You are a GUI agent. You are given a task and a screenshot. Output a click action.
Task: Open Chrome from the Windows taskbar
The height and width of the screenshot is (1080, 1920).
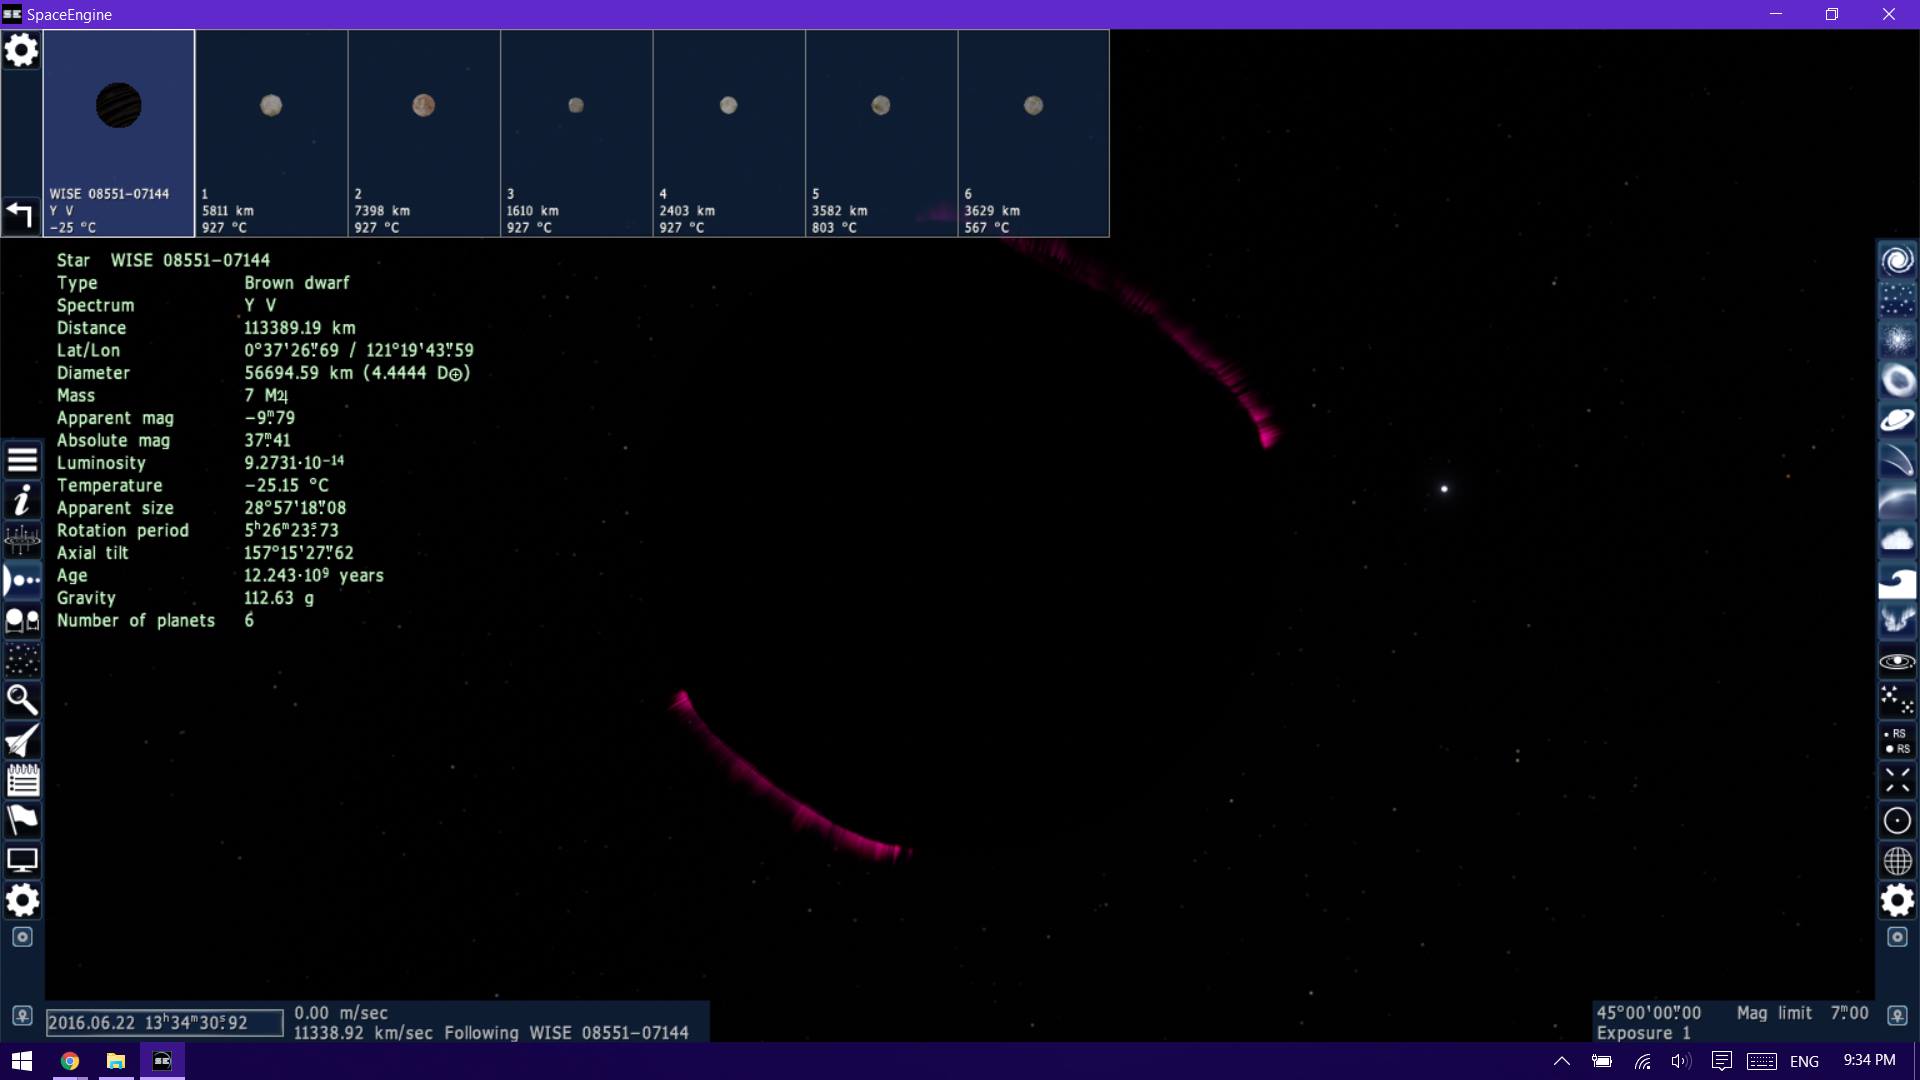click(x=70, y=1061)
